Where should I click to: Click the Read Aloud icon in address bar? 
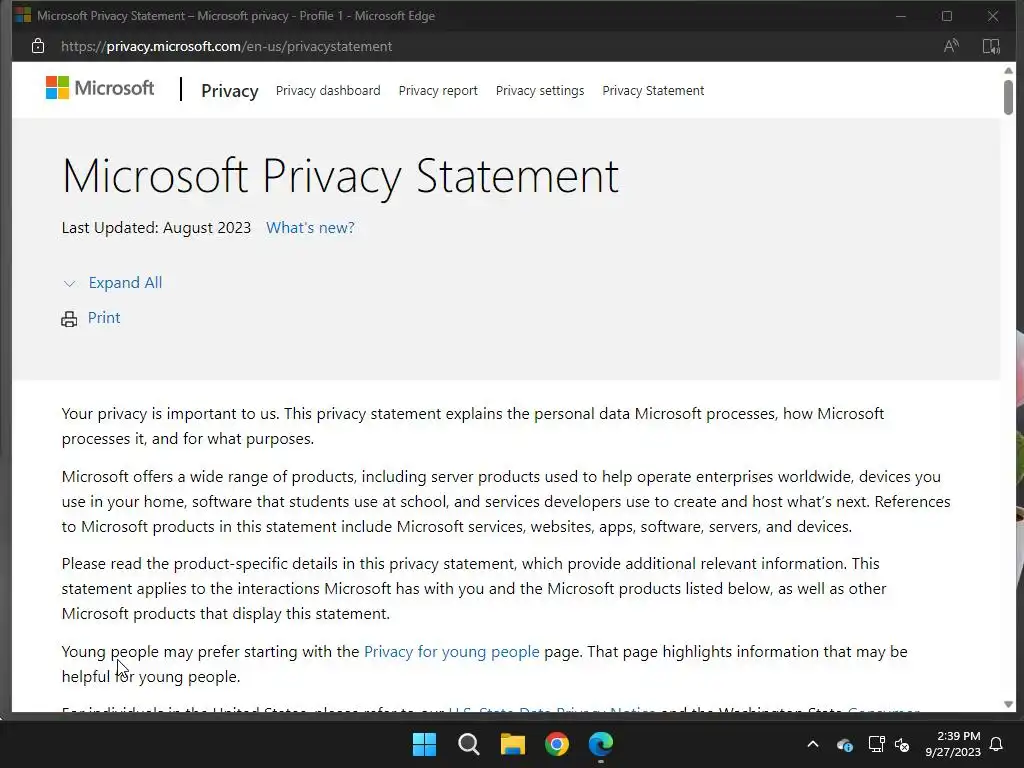(x=951, y=46)
